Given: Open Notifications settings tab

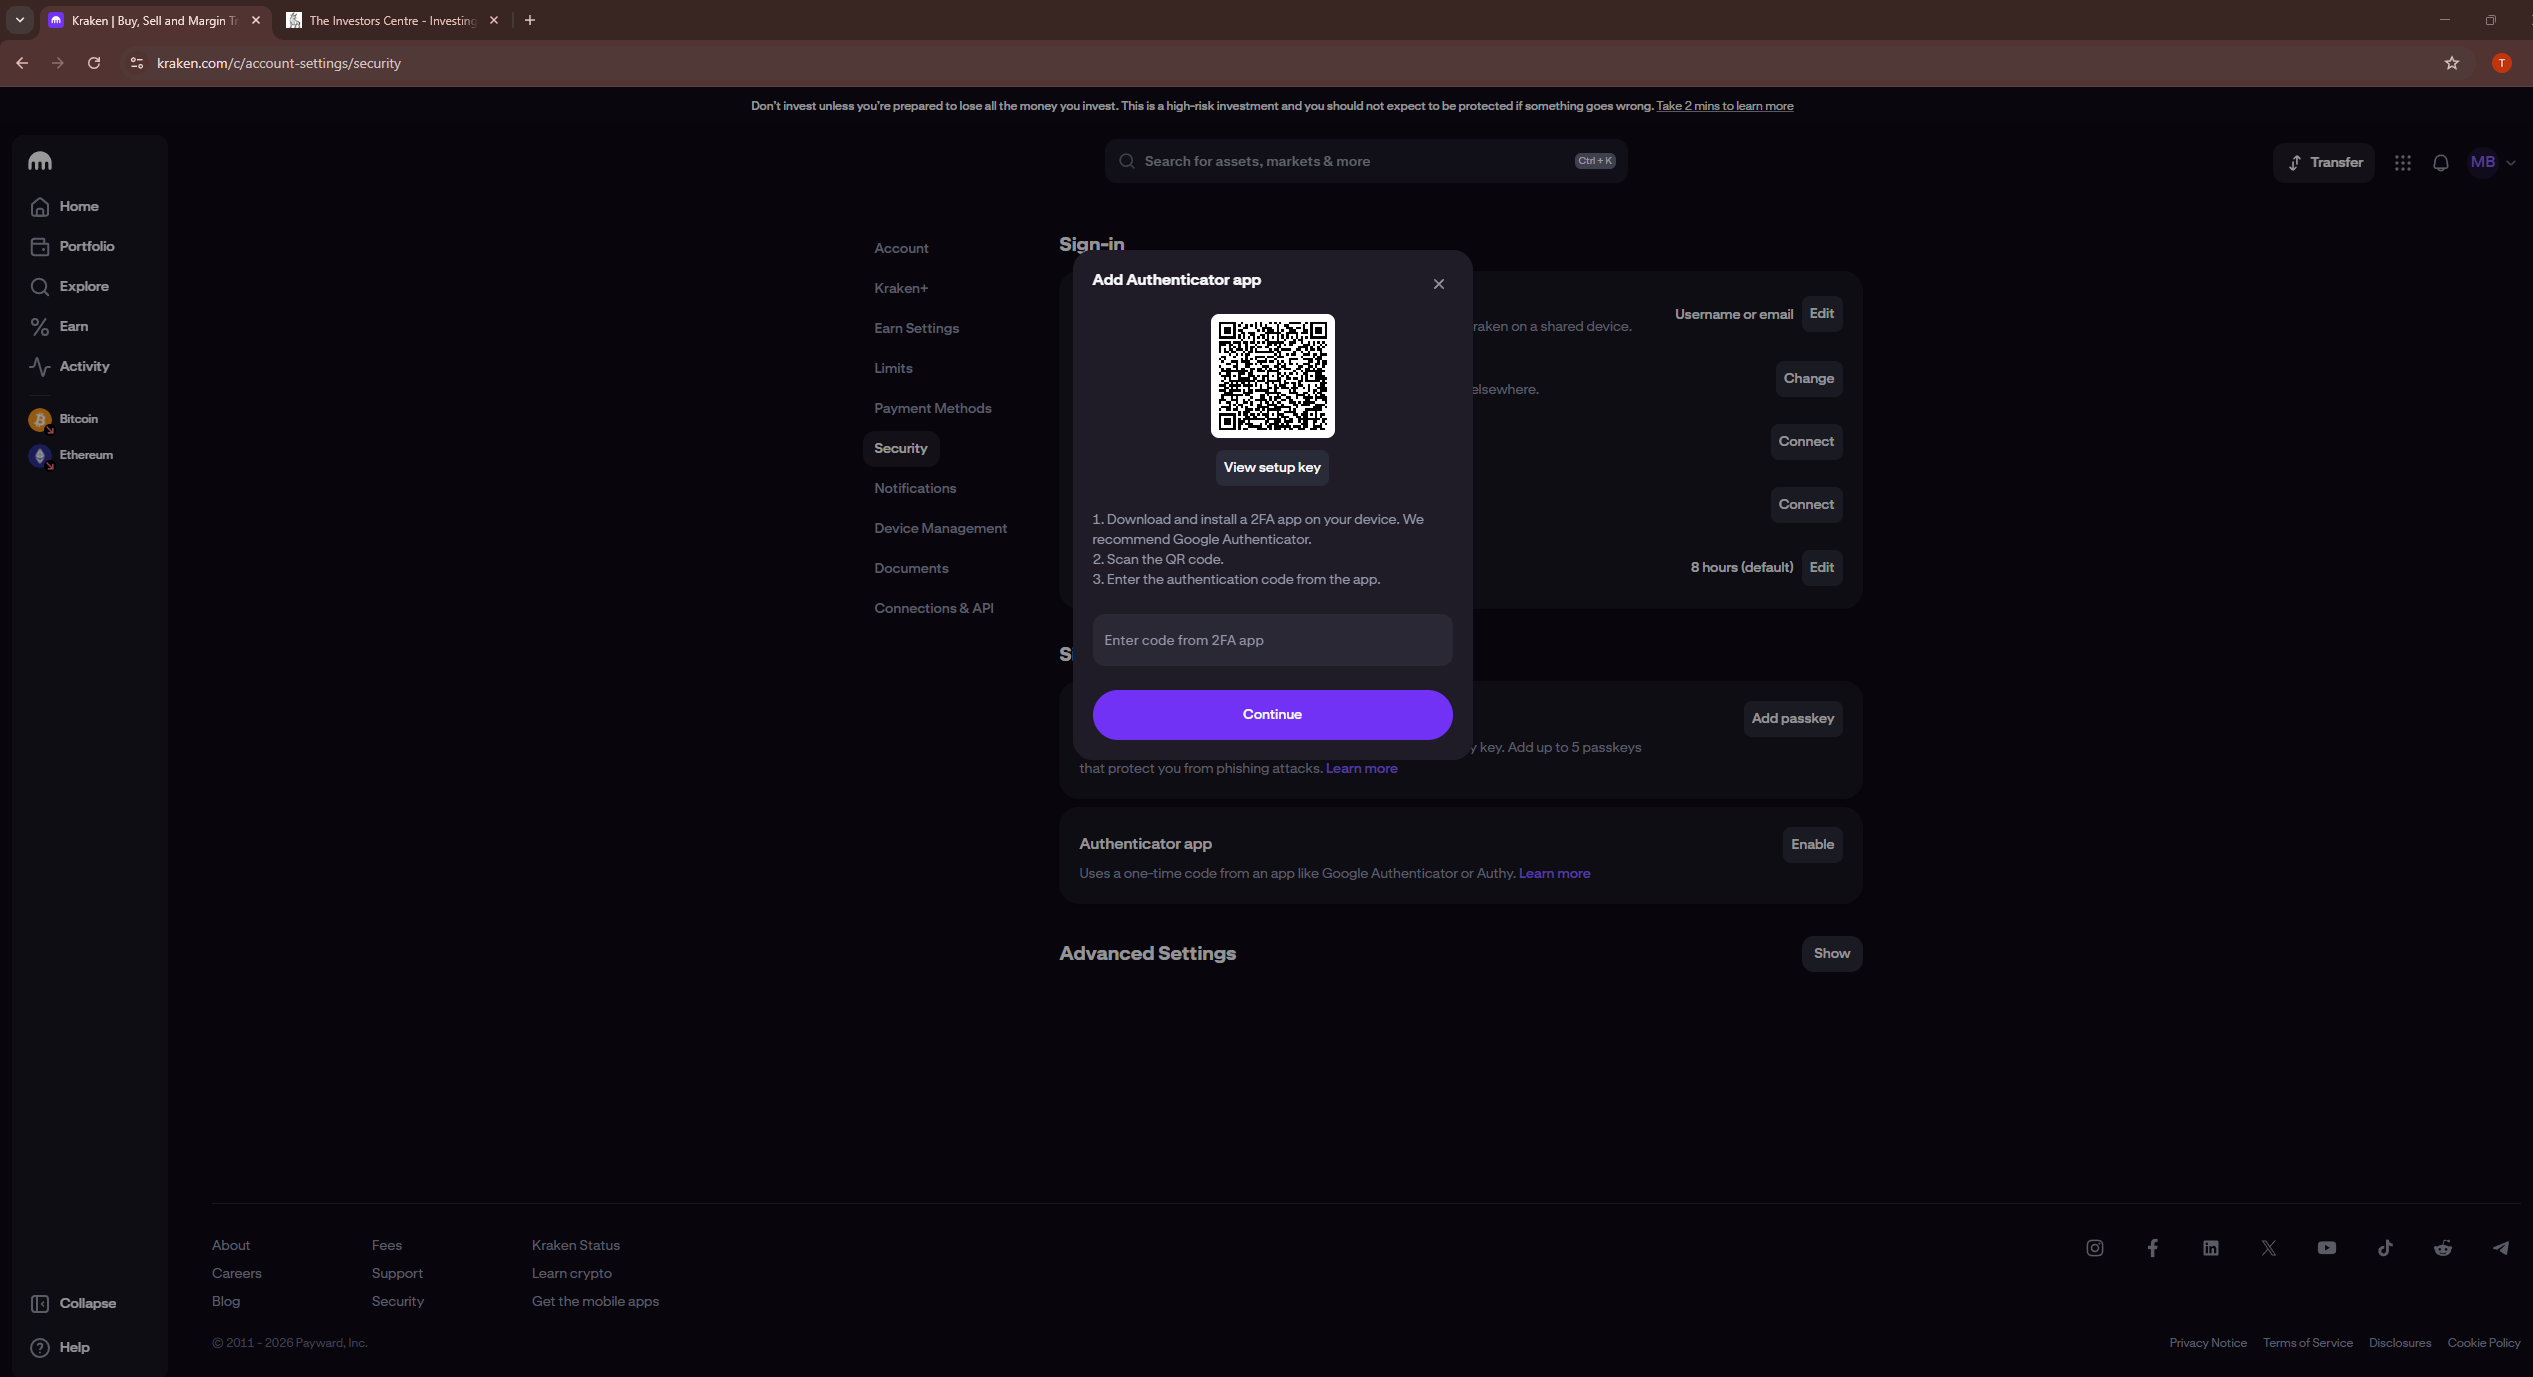Looking at the screenshot, I should (915, 488).
